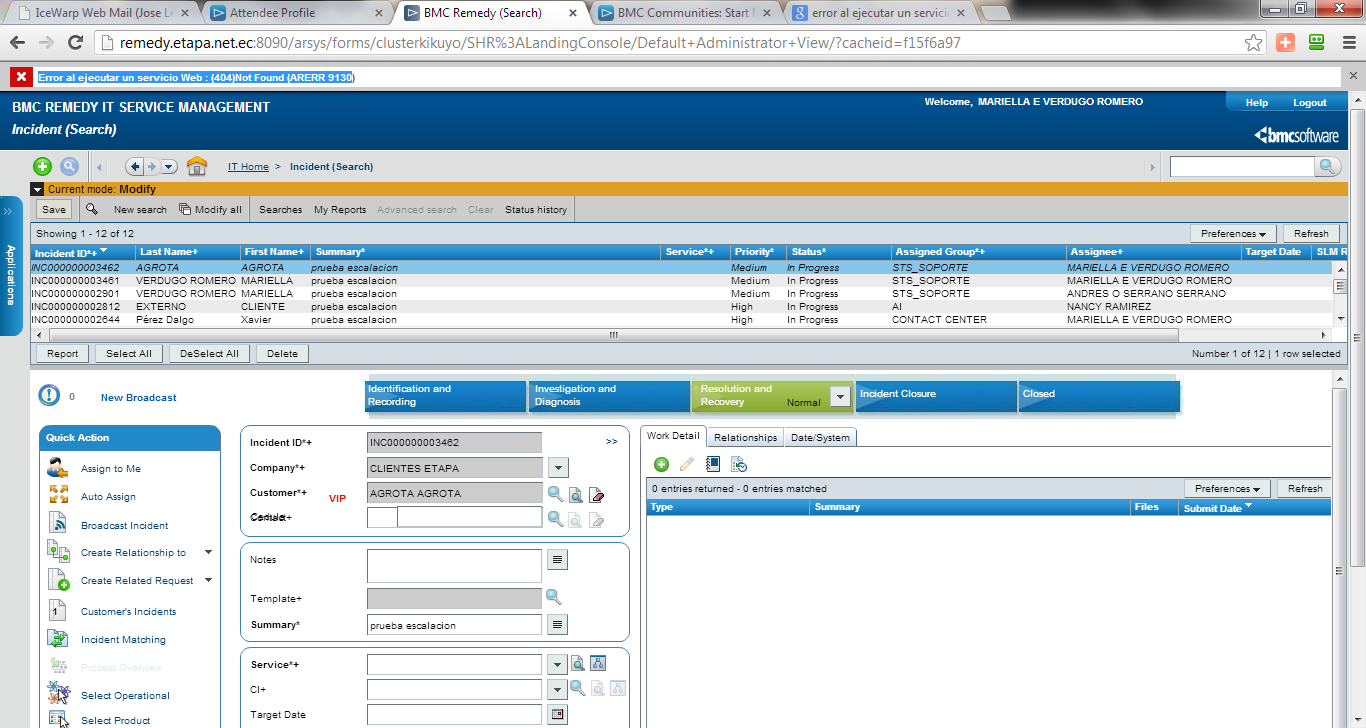This screenshot has width=1366, height=728.
Task: Click the Customer's Incidents icon
Action: (x=58, y=610)
